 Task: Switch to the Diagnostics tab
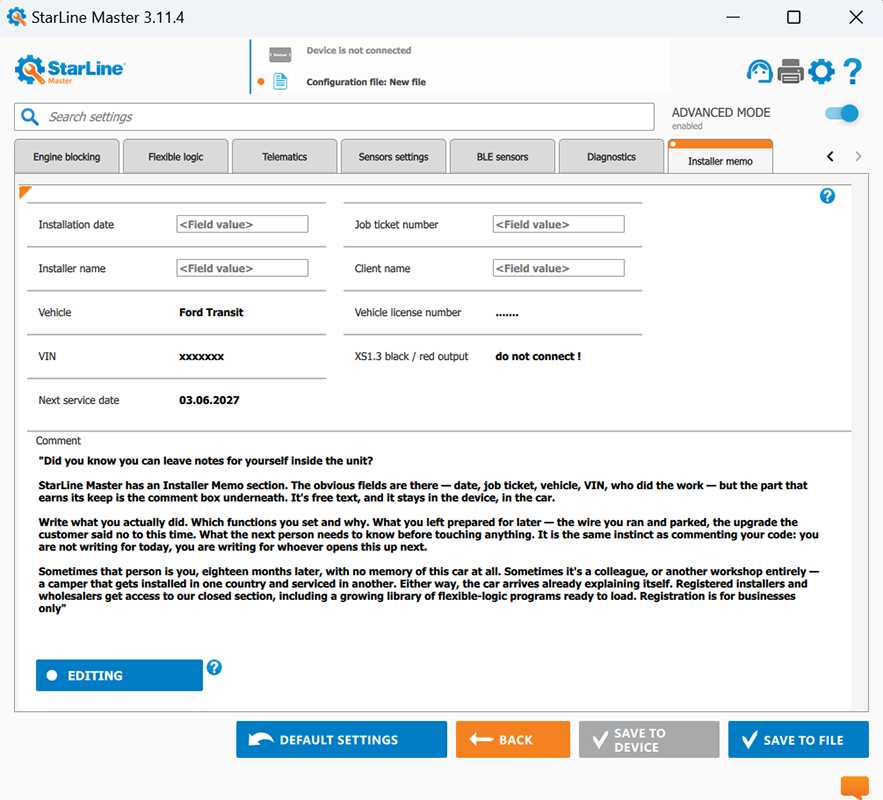(x=611, y=157)
